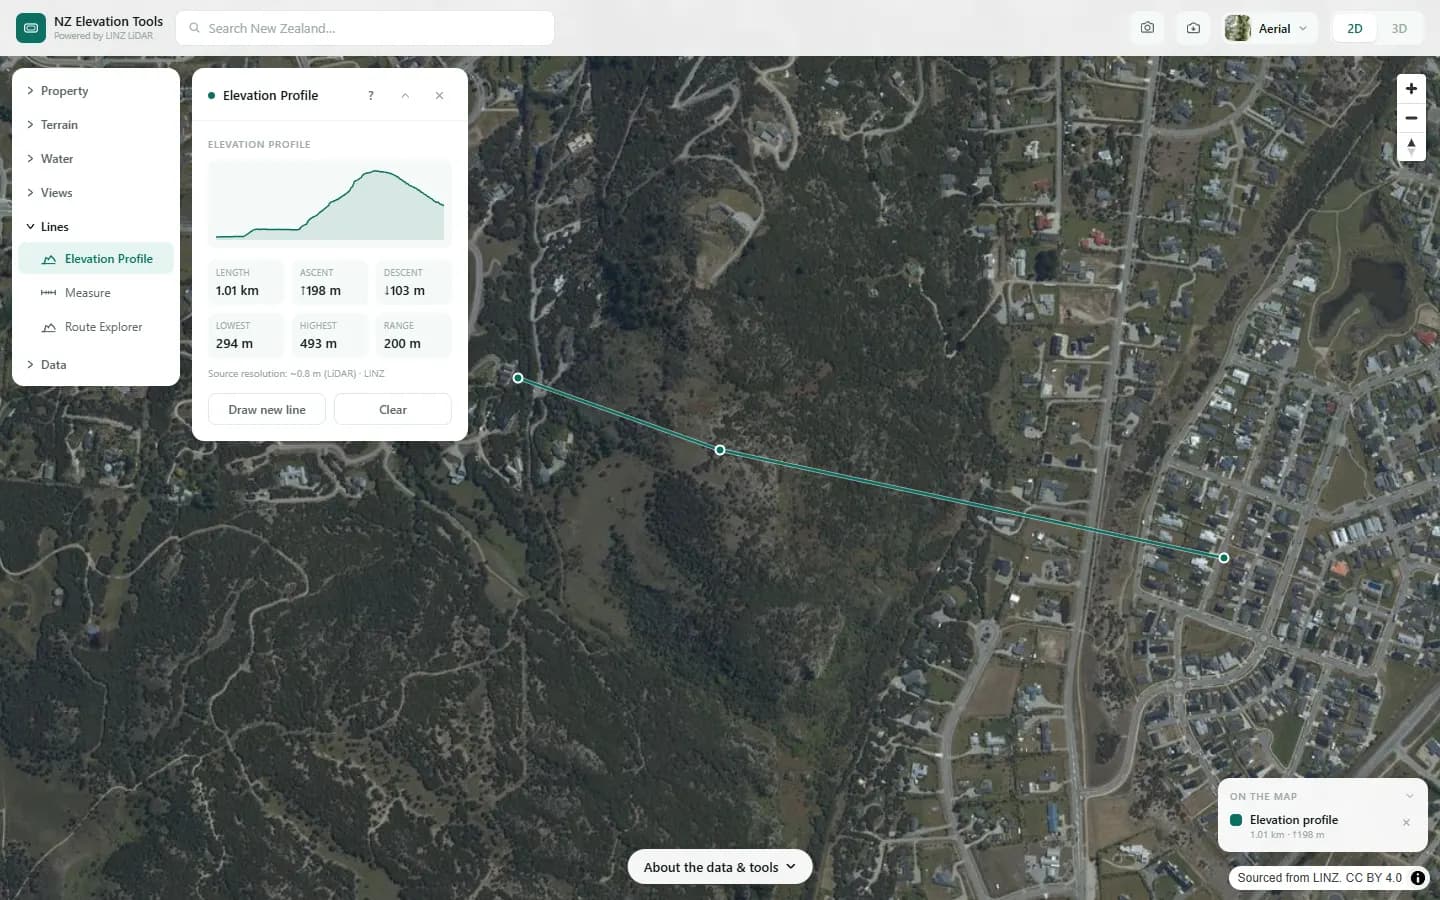
Task: Click the Ascent 198 m stat
Action: pyautogui.click(x=330, y=282)
